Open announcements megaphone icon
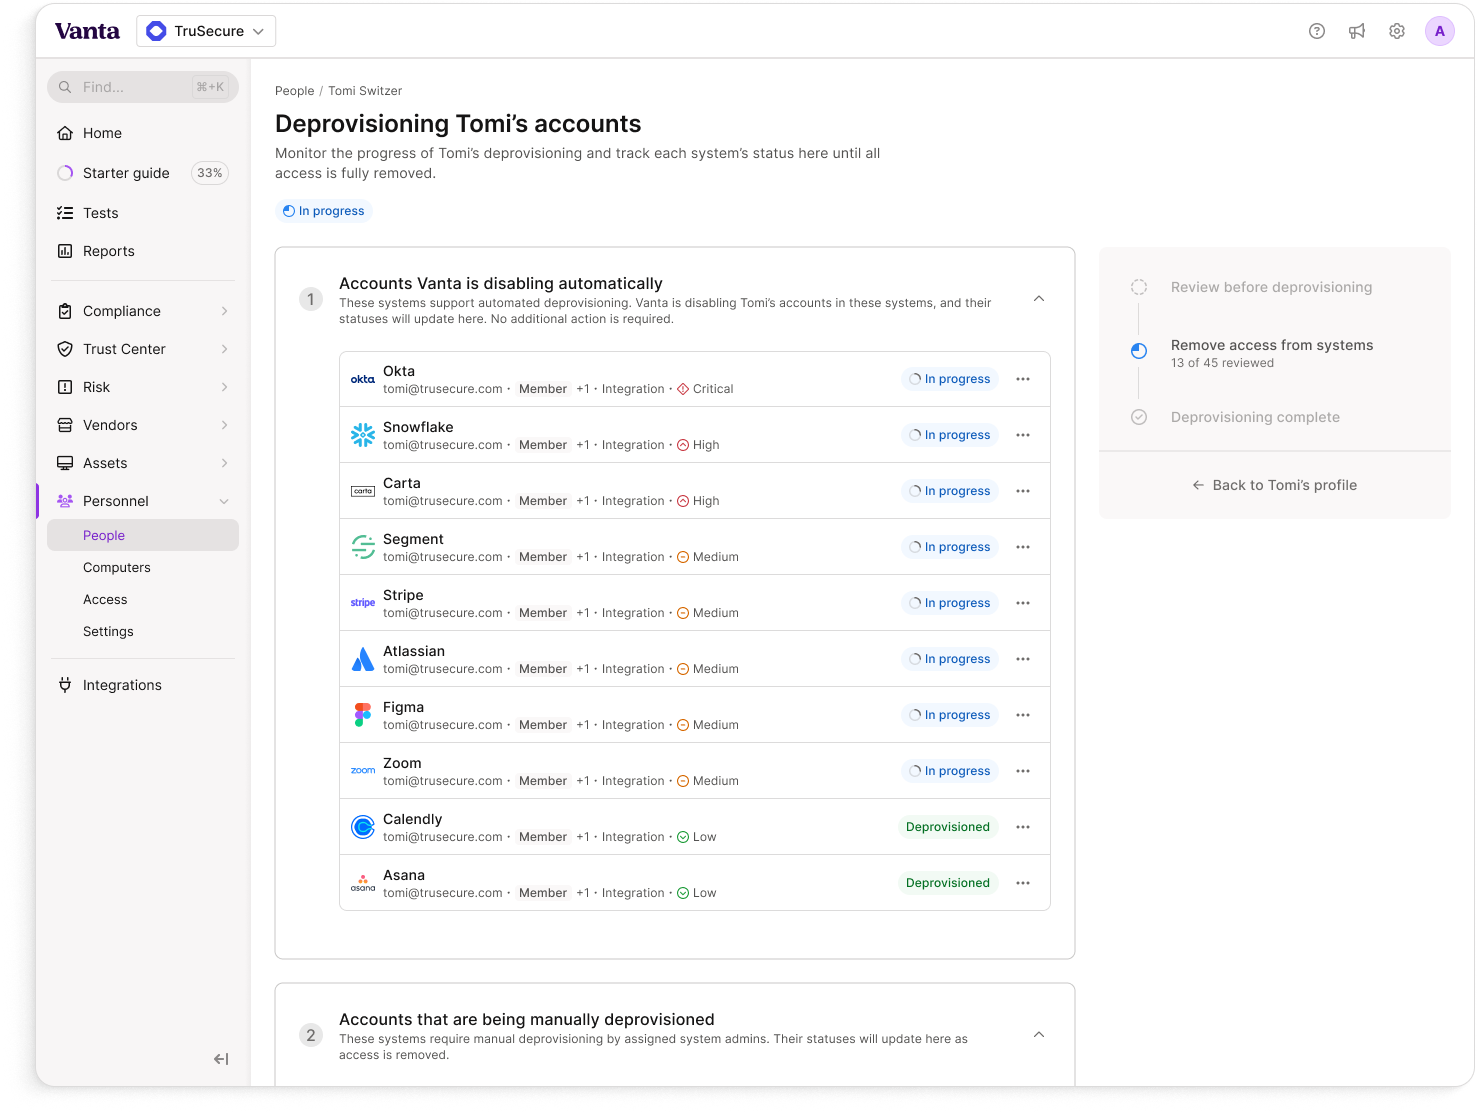The width and height of the screenshot is (1477, 1113). pyautogui.click(x=1357, y=31)
